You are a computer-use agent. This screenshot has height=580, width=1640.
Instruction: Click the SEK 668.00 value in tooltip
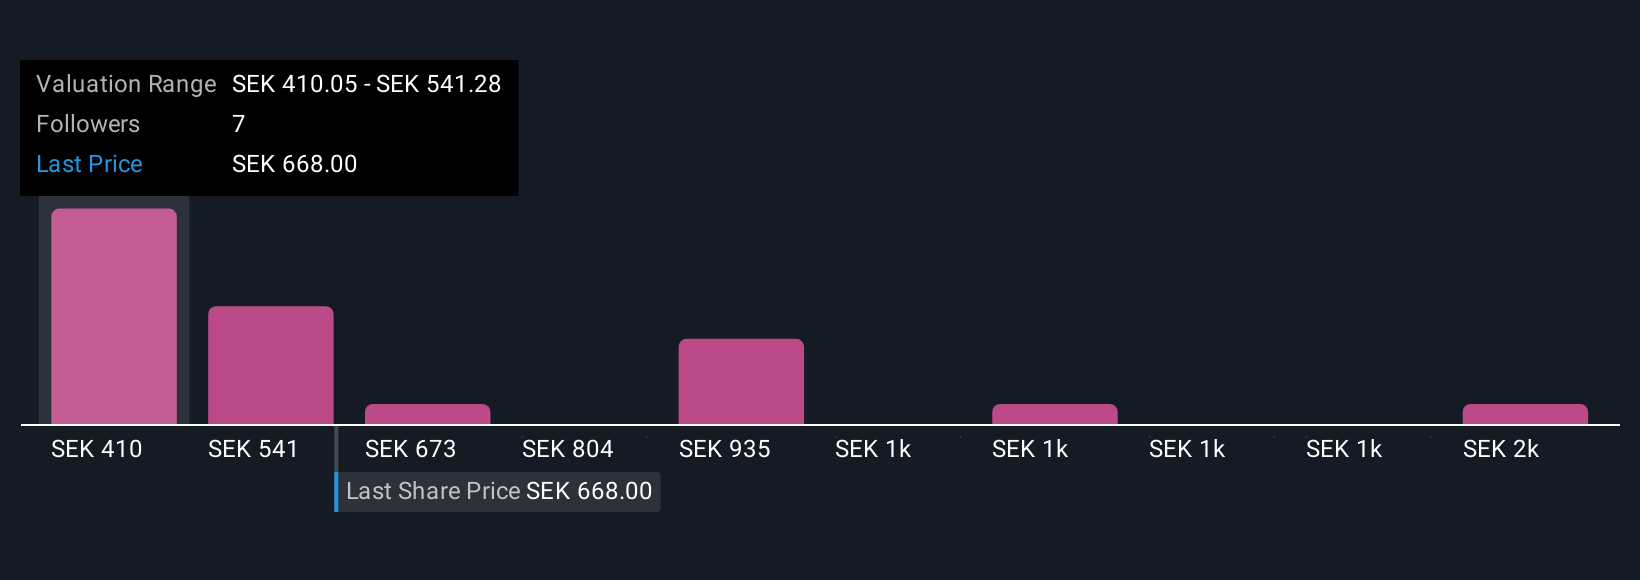(x=295, y=164)
